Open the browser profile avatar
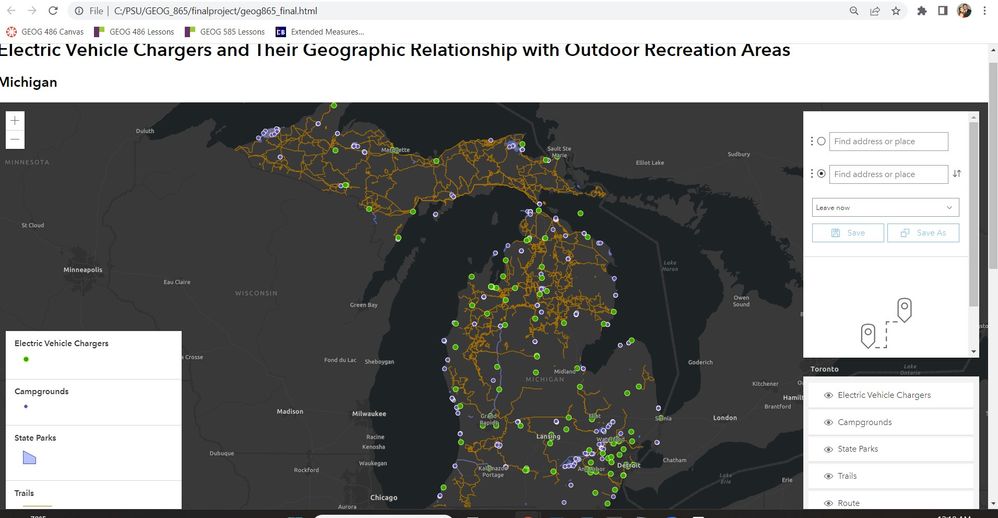 click(964, 11)
